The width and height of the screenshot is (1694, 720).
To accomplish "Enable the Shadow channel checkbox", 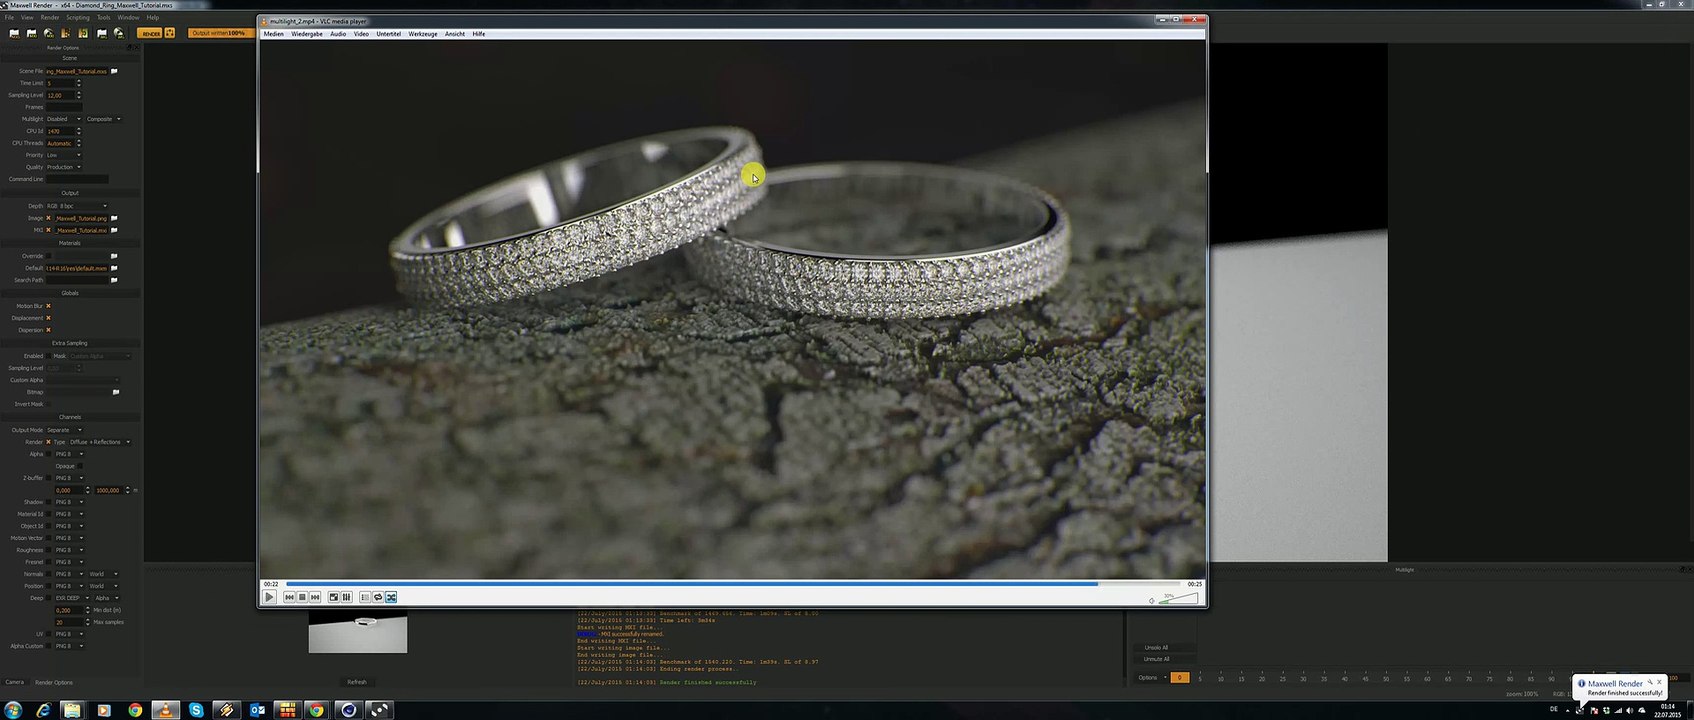I will pos(48,502).
